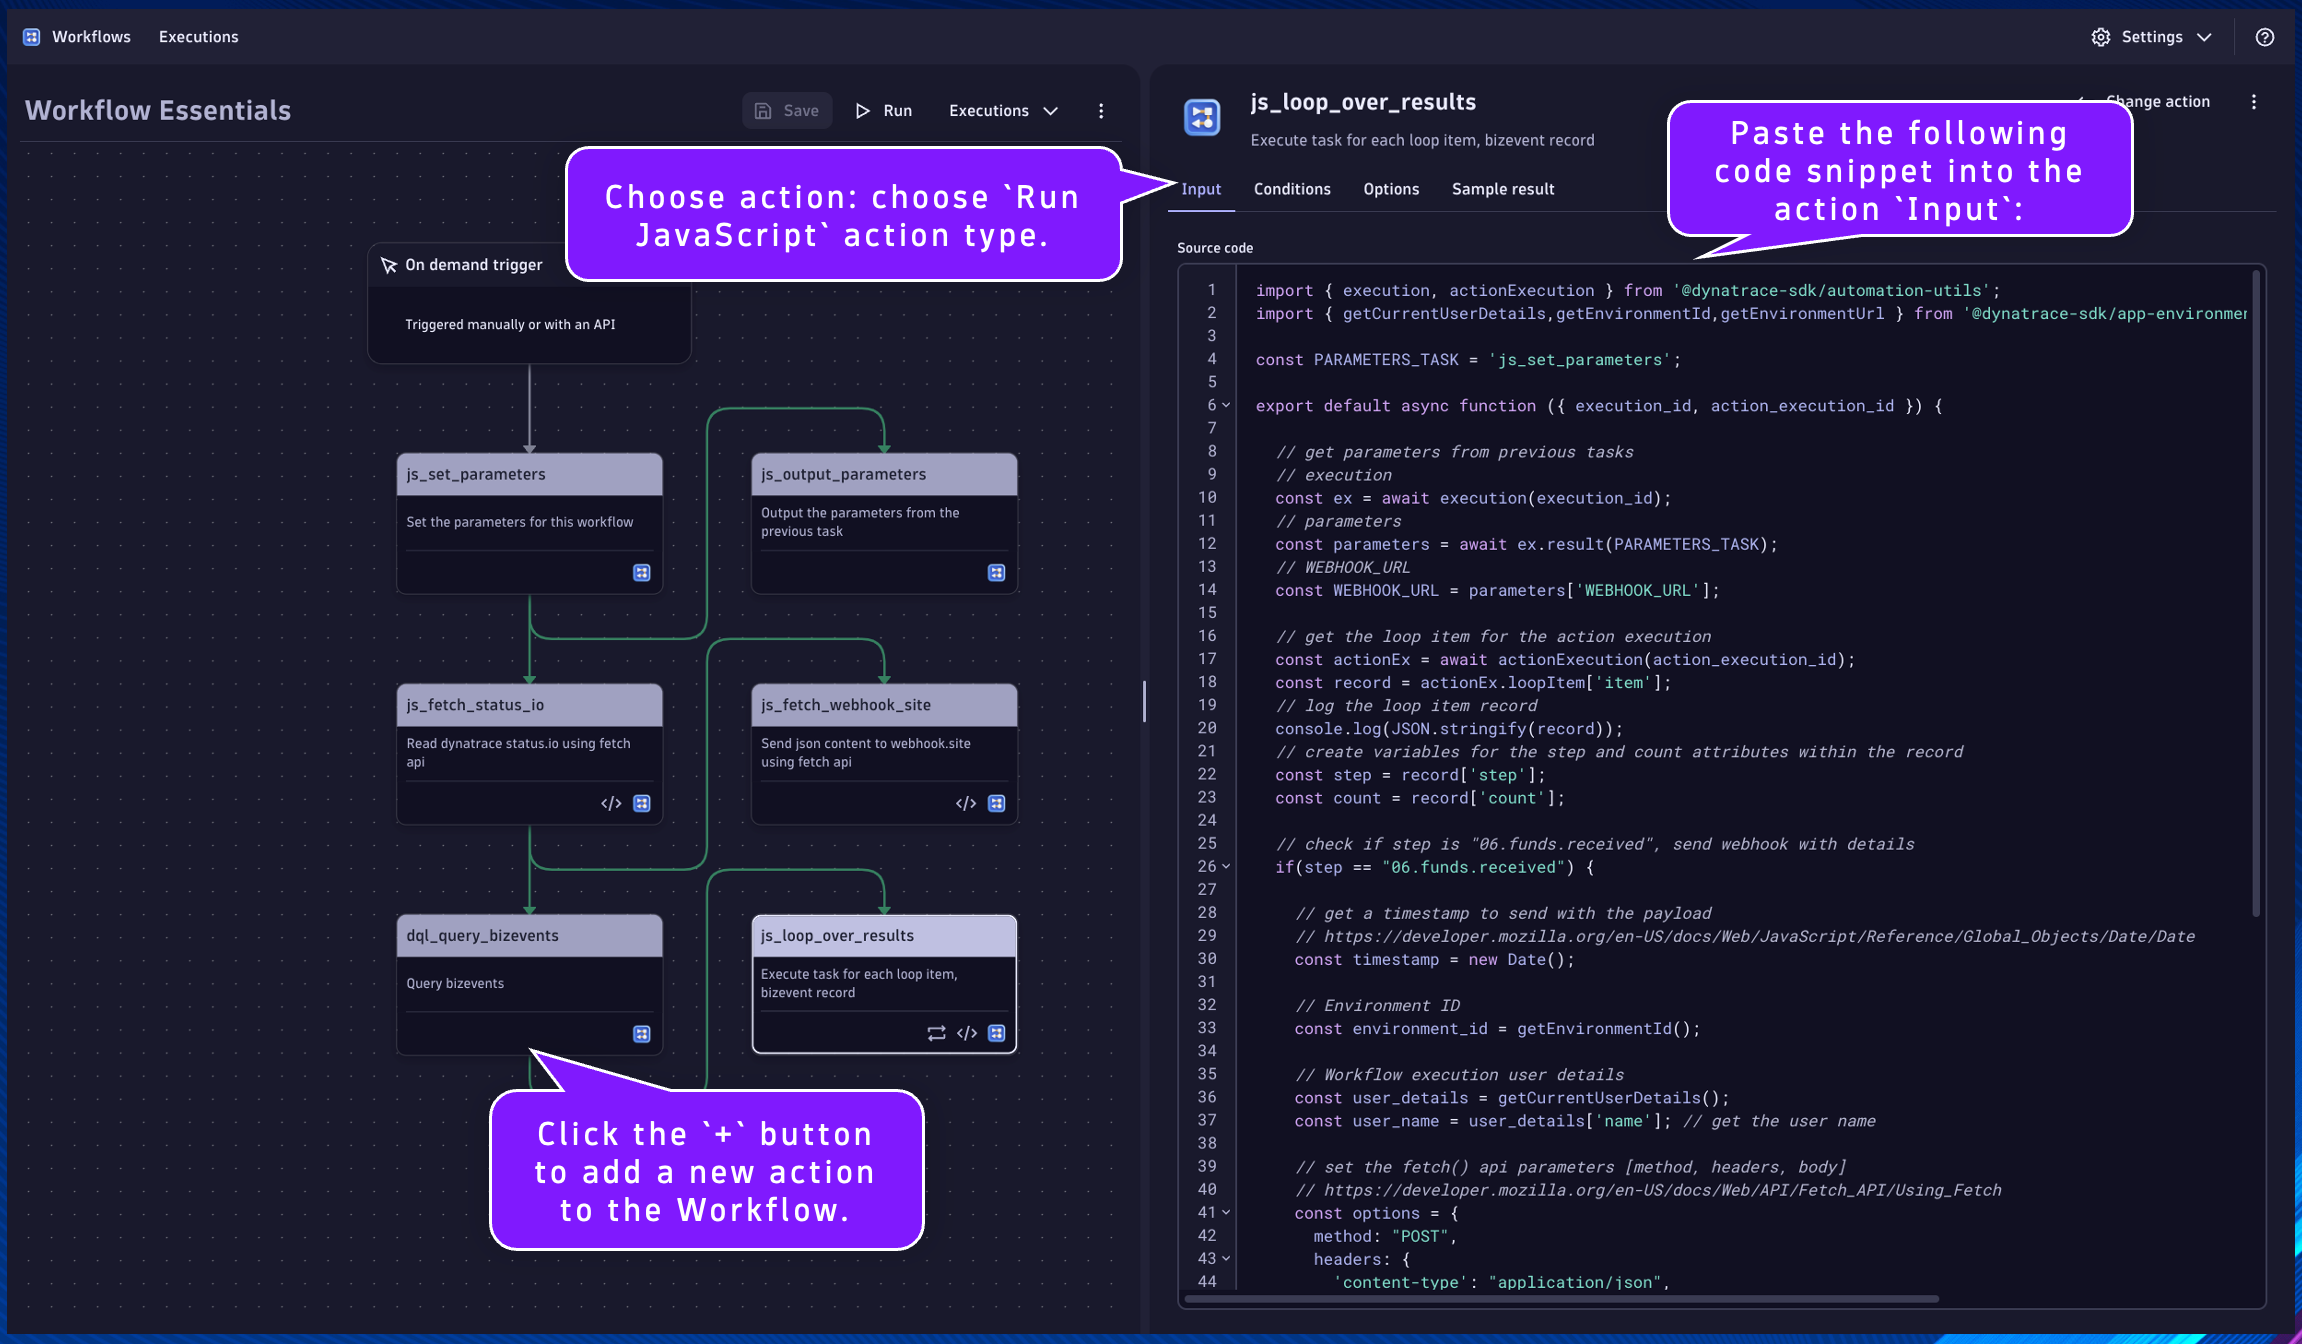The width and height of the screenshot is (2302, 1344).
Task: Click the horizontal scrollbar of code editor
Action: (x=1562, y=1299)
